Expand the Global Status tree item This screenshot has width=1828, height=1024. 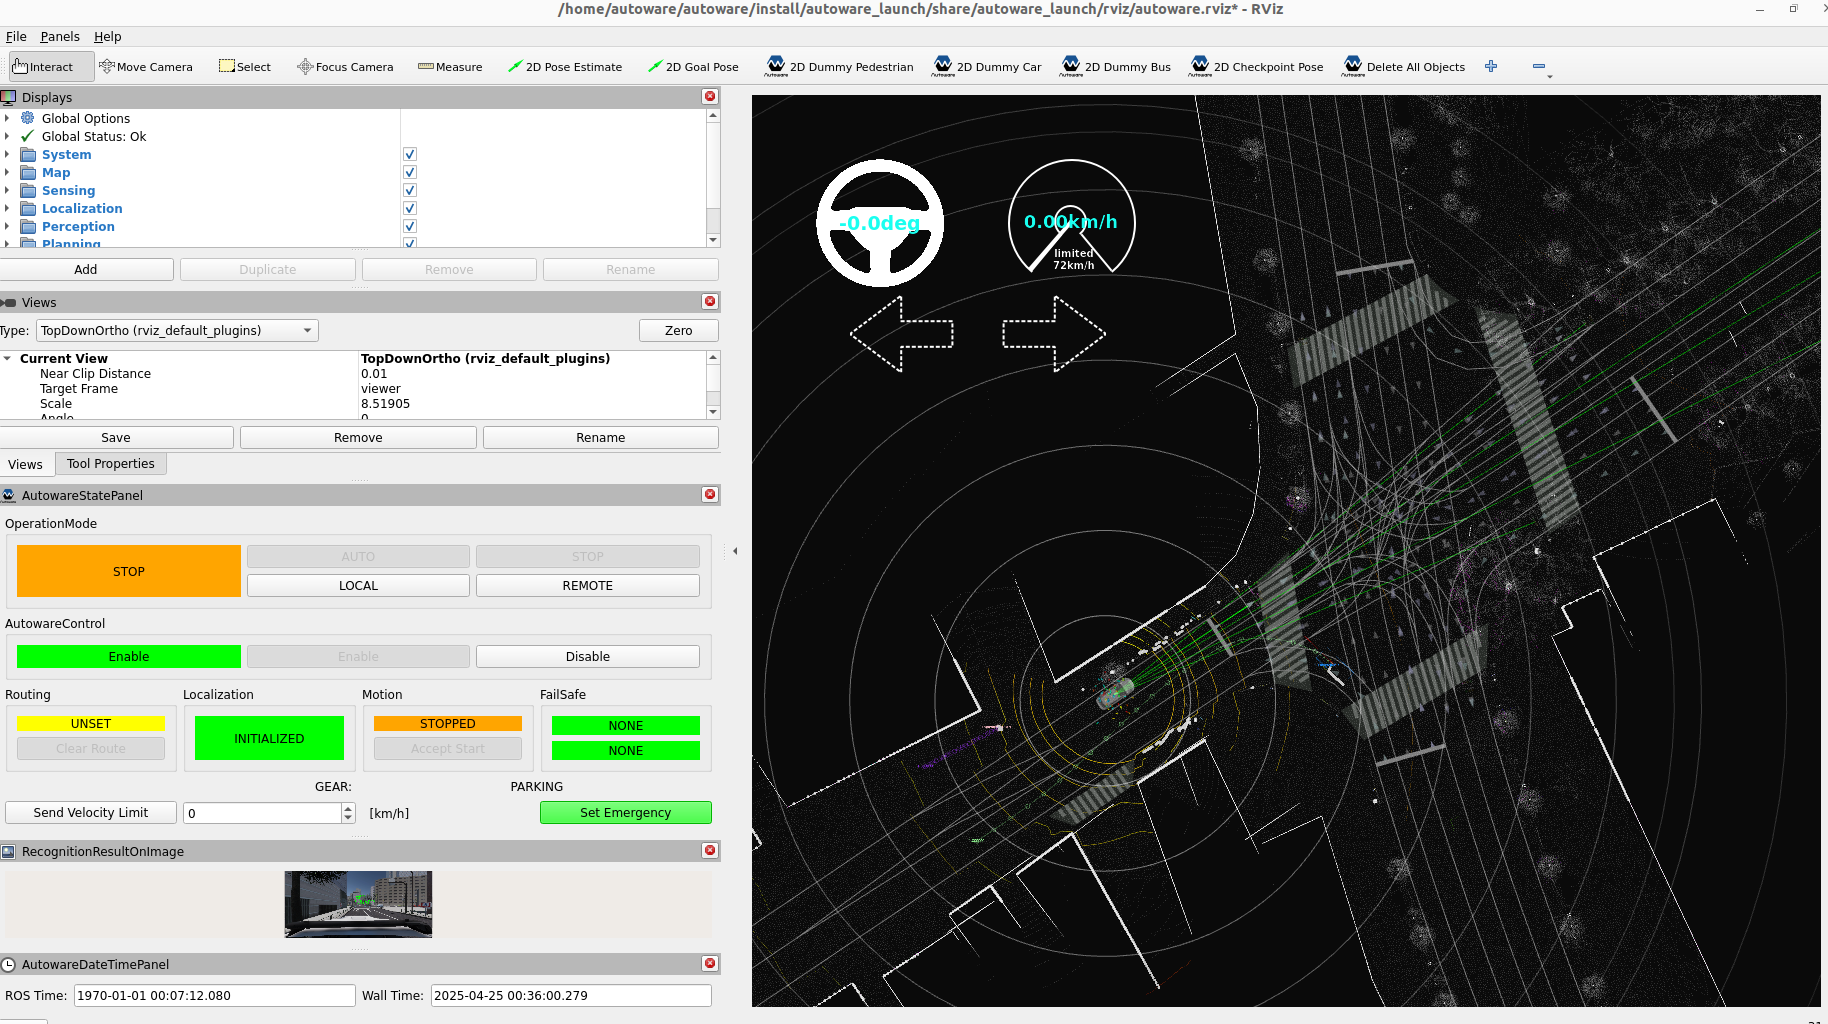(7, 136)
